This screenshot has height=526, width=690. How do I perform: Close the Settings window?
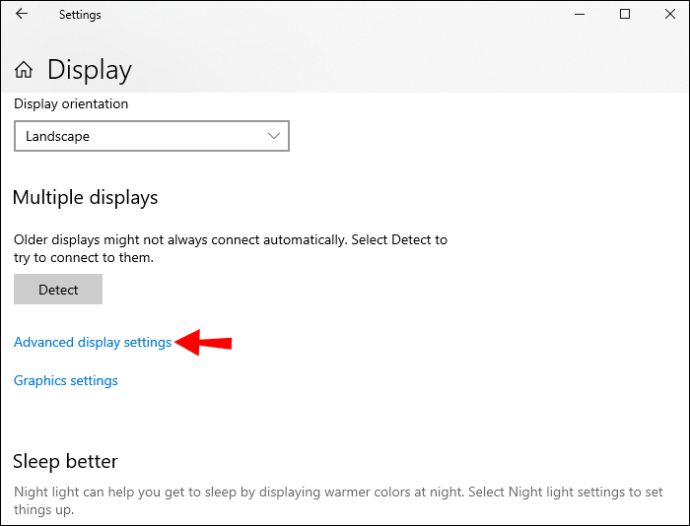(x=670, y=14)
